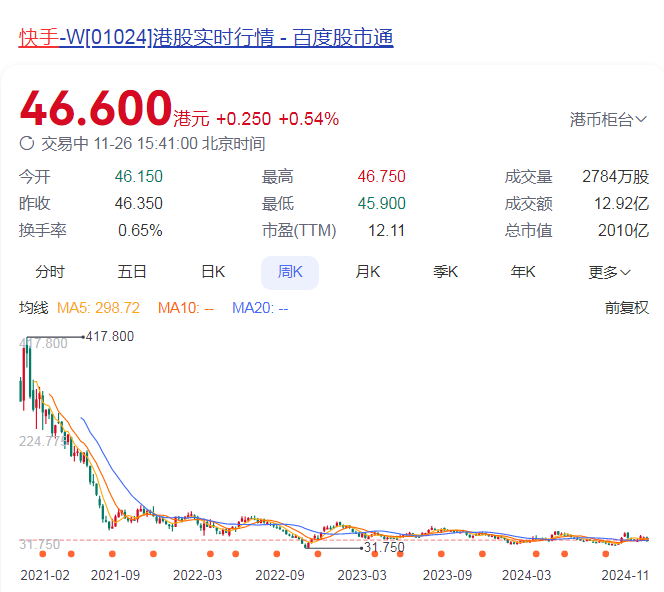Switch to the 日K tab
The image size is (664, 592).
pos(213,272)
